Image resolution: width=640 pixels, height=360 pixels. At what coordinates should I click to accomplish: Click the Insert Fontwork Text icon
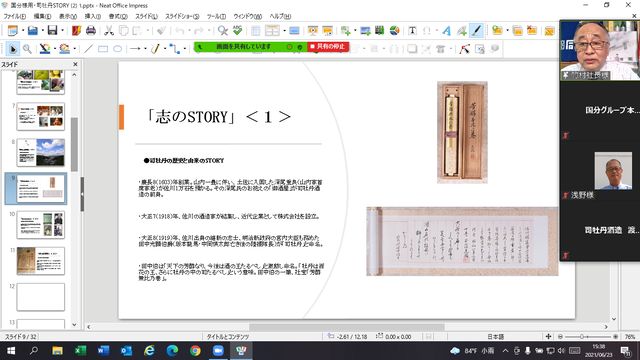(447, 30)
